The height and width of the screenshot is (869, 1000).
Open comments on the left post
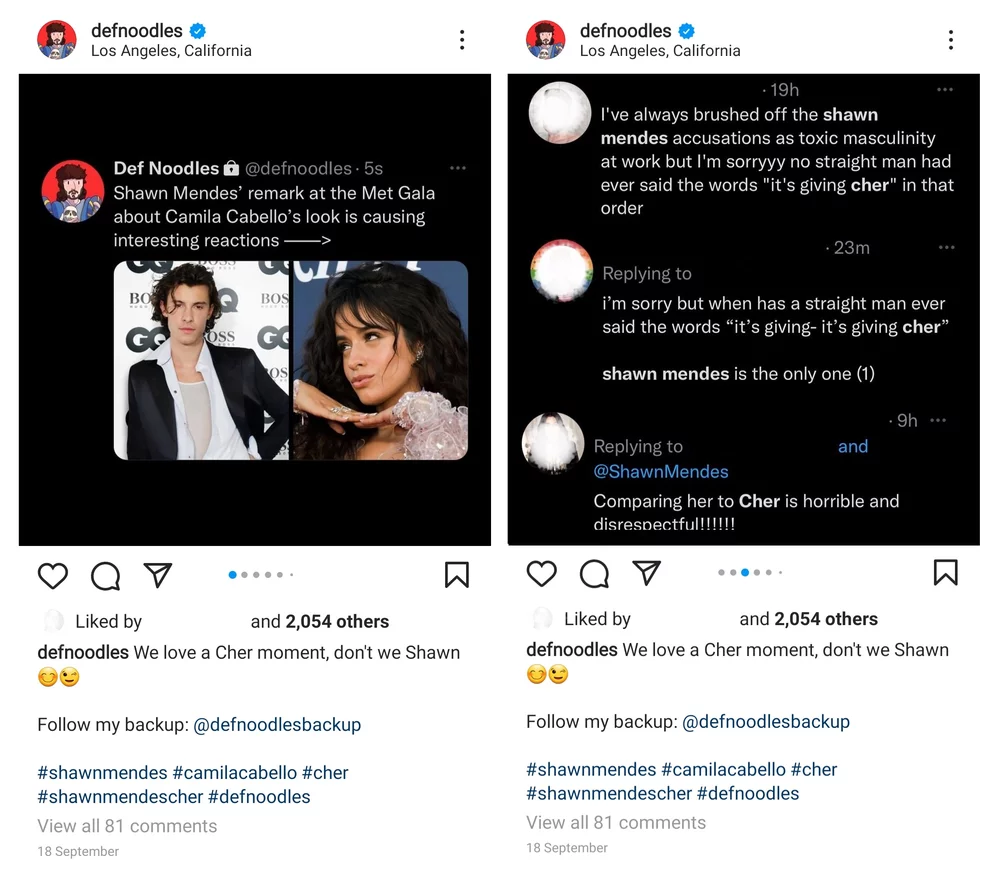tap(105, 576)
